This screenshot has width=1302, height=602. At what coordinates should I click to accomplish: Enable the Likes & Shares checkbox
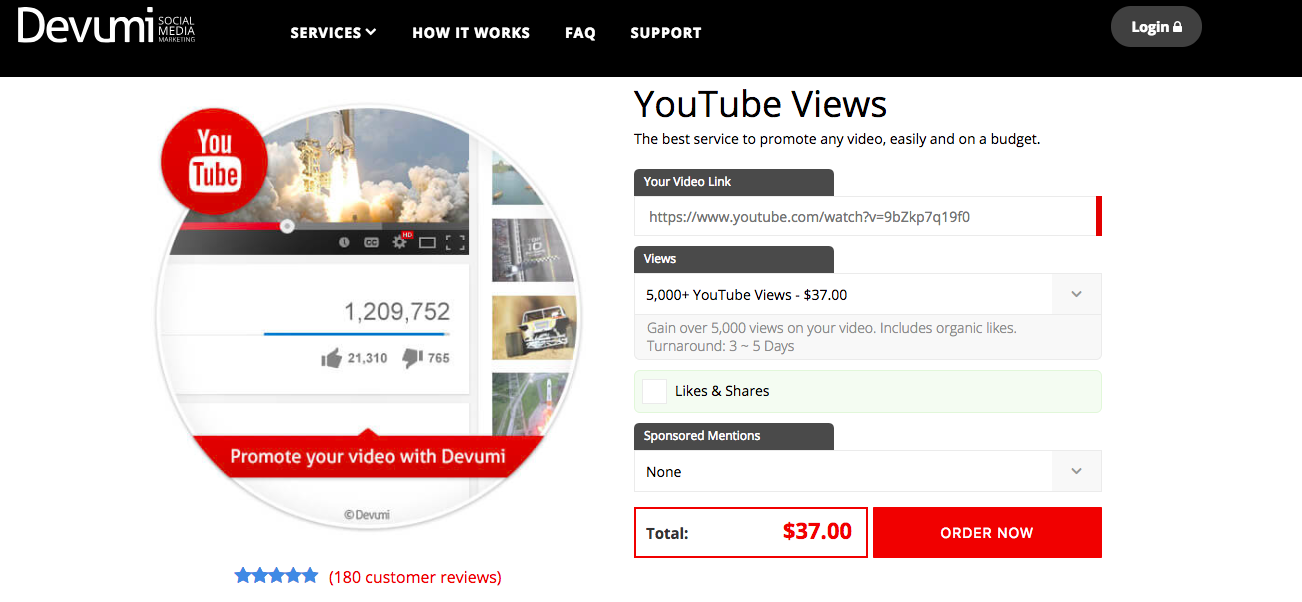tap(654, 391)
